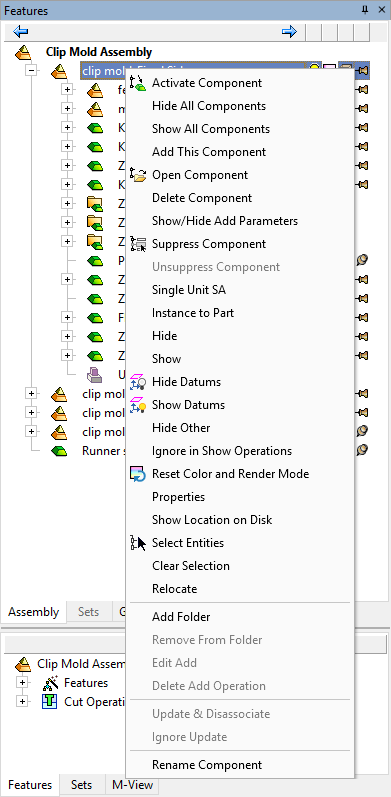Collapse the selected clip mold sub-assembly node
Screen dimensions: 391x797
[32, 71]
